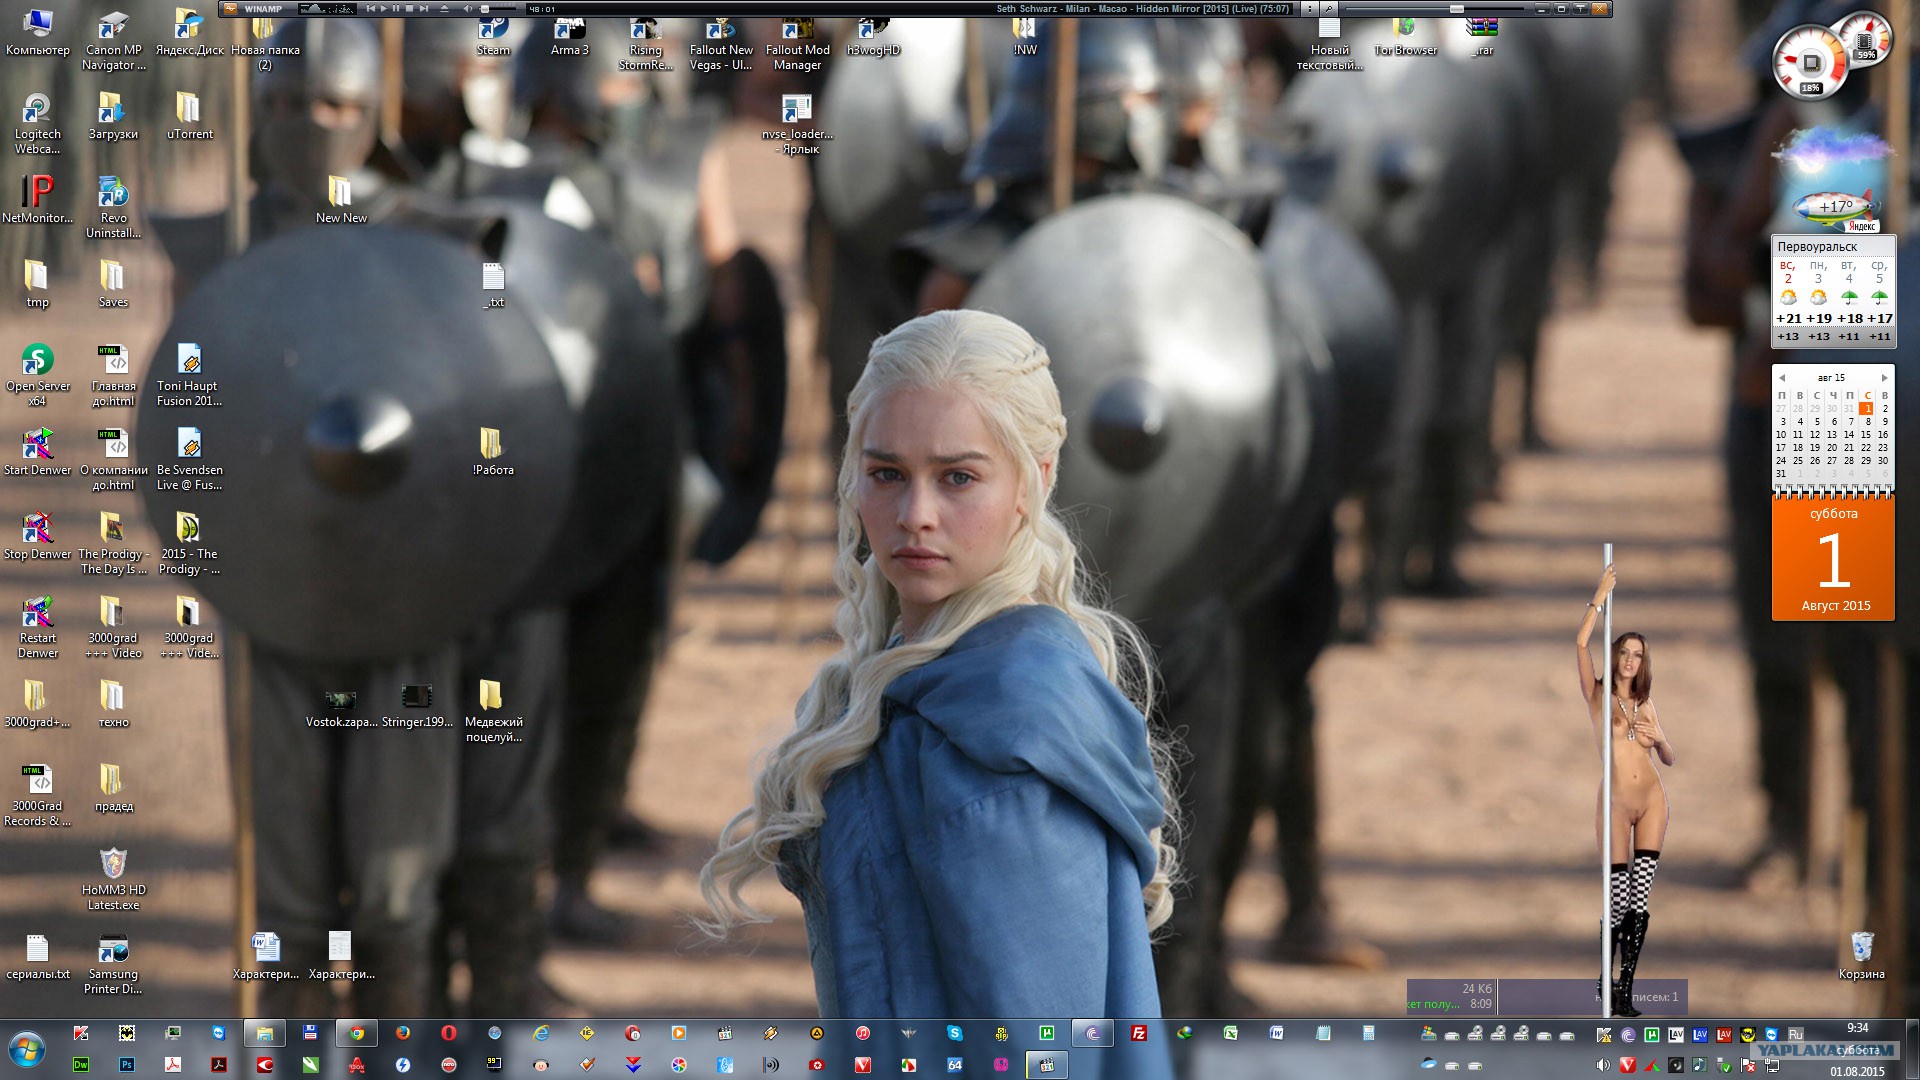The width and height of the screenshot is (1920, 1080).
Task: Launch TeamViewer from the taskbar
Action: tap(219, 1033)
